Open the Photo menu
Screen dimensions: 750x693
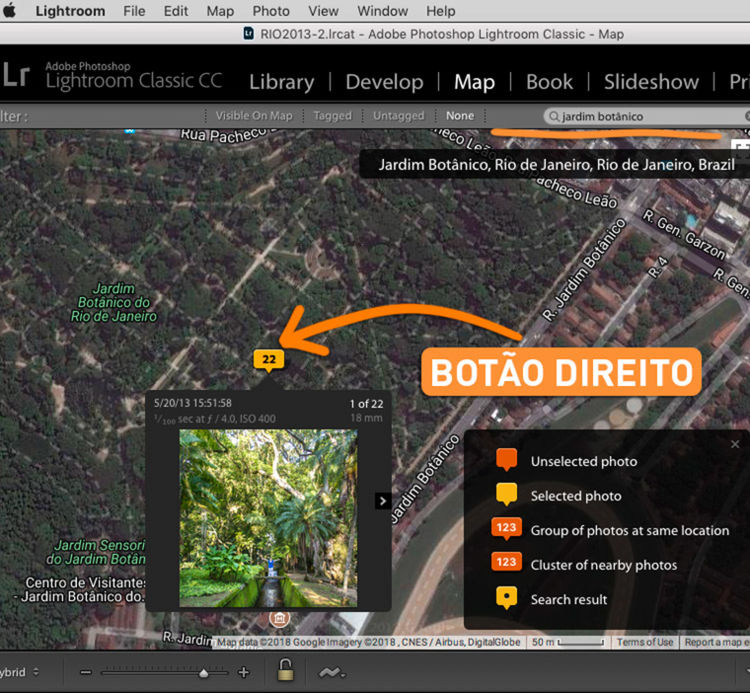pos(271,11)
